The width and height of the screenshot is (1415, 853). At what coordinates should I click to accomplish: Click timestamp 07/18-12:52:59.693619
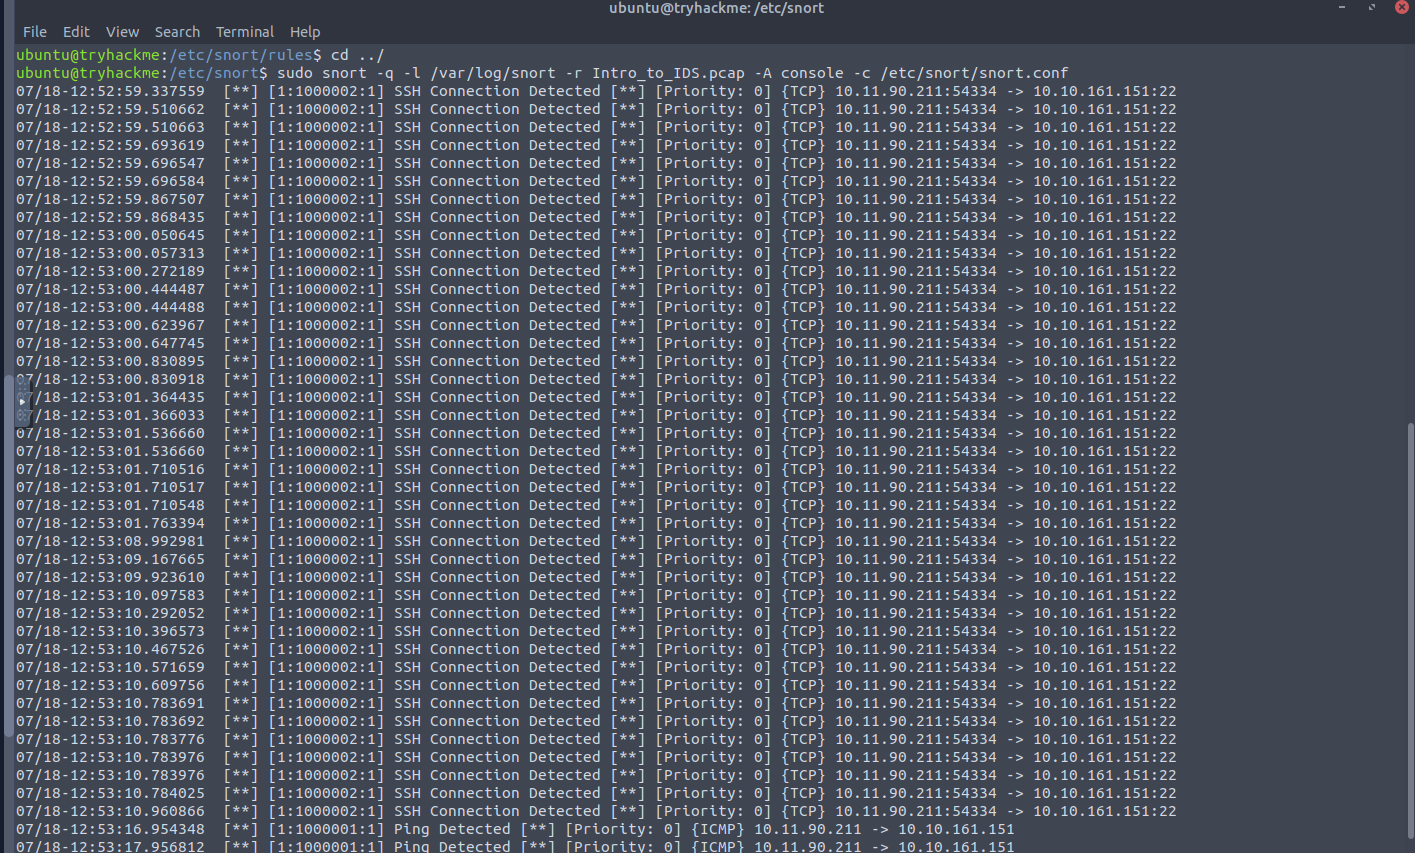(110, 145)
